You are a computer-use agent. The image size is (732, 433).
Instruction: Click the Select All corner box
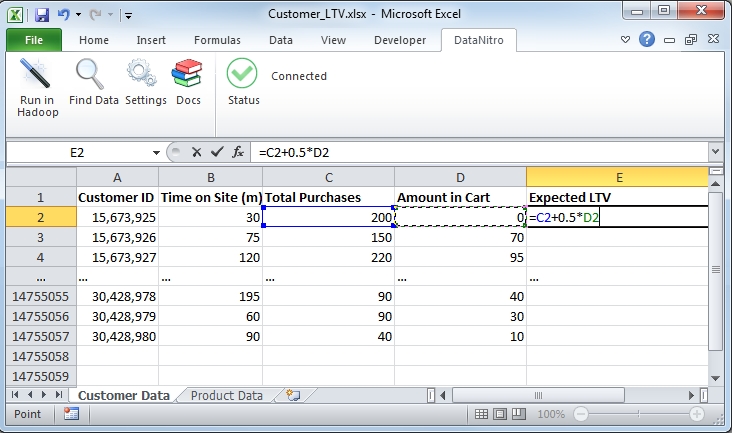click(41, 177)
